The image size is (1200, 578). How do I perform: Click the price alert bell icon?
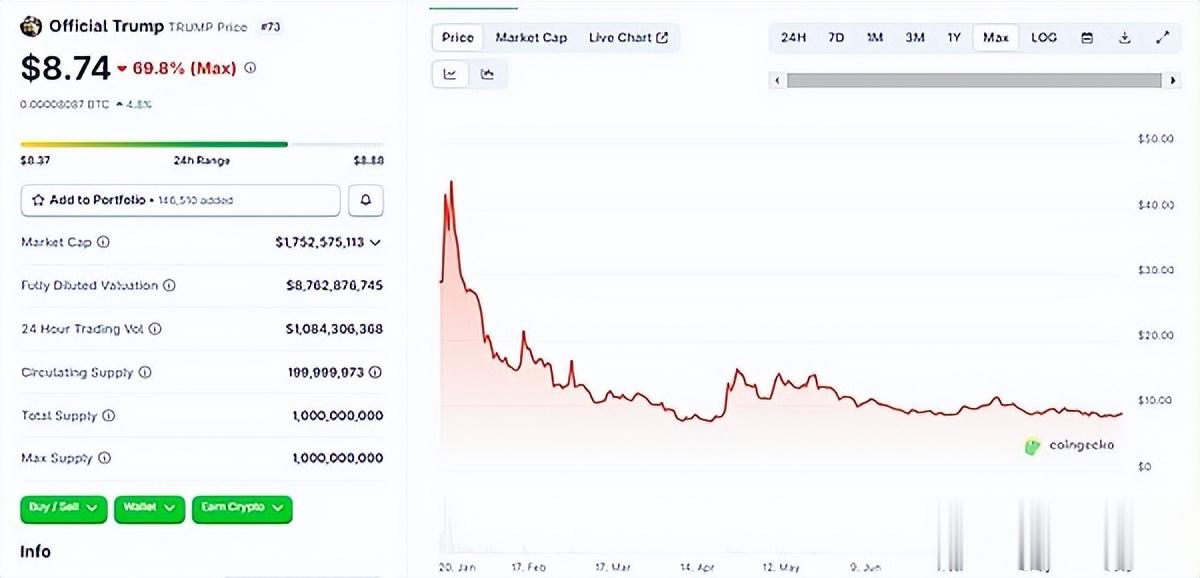[365, 200]
